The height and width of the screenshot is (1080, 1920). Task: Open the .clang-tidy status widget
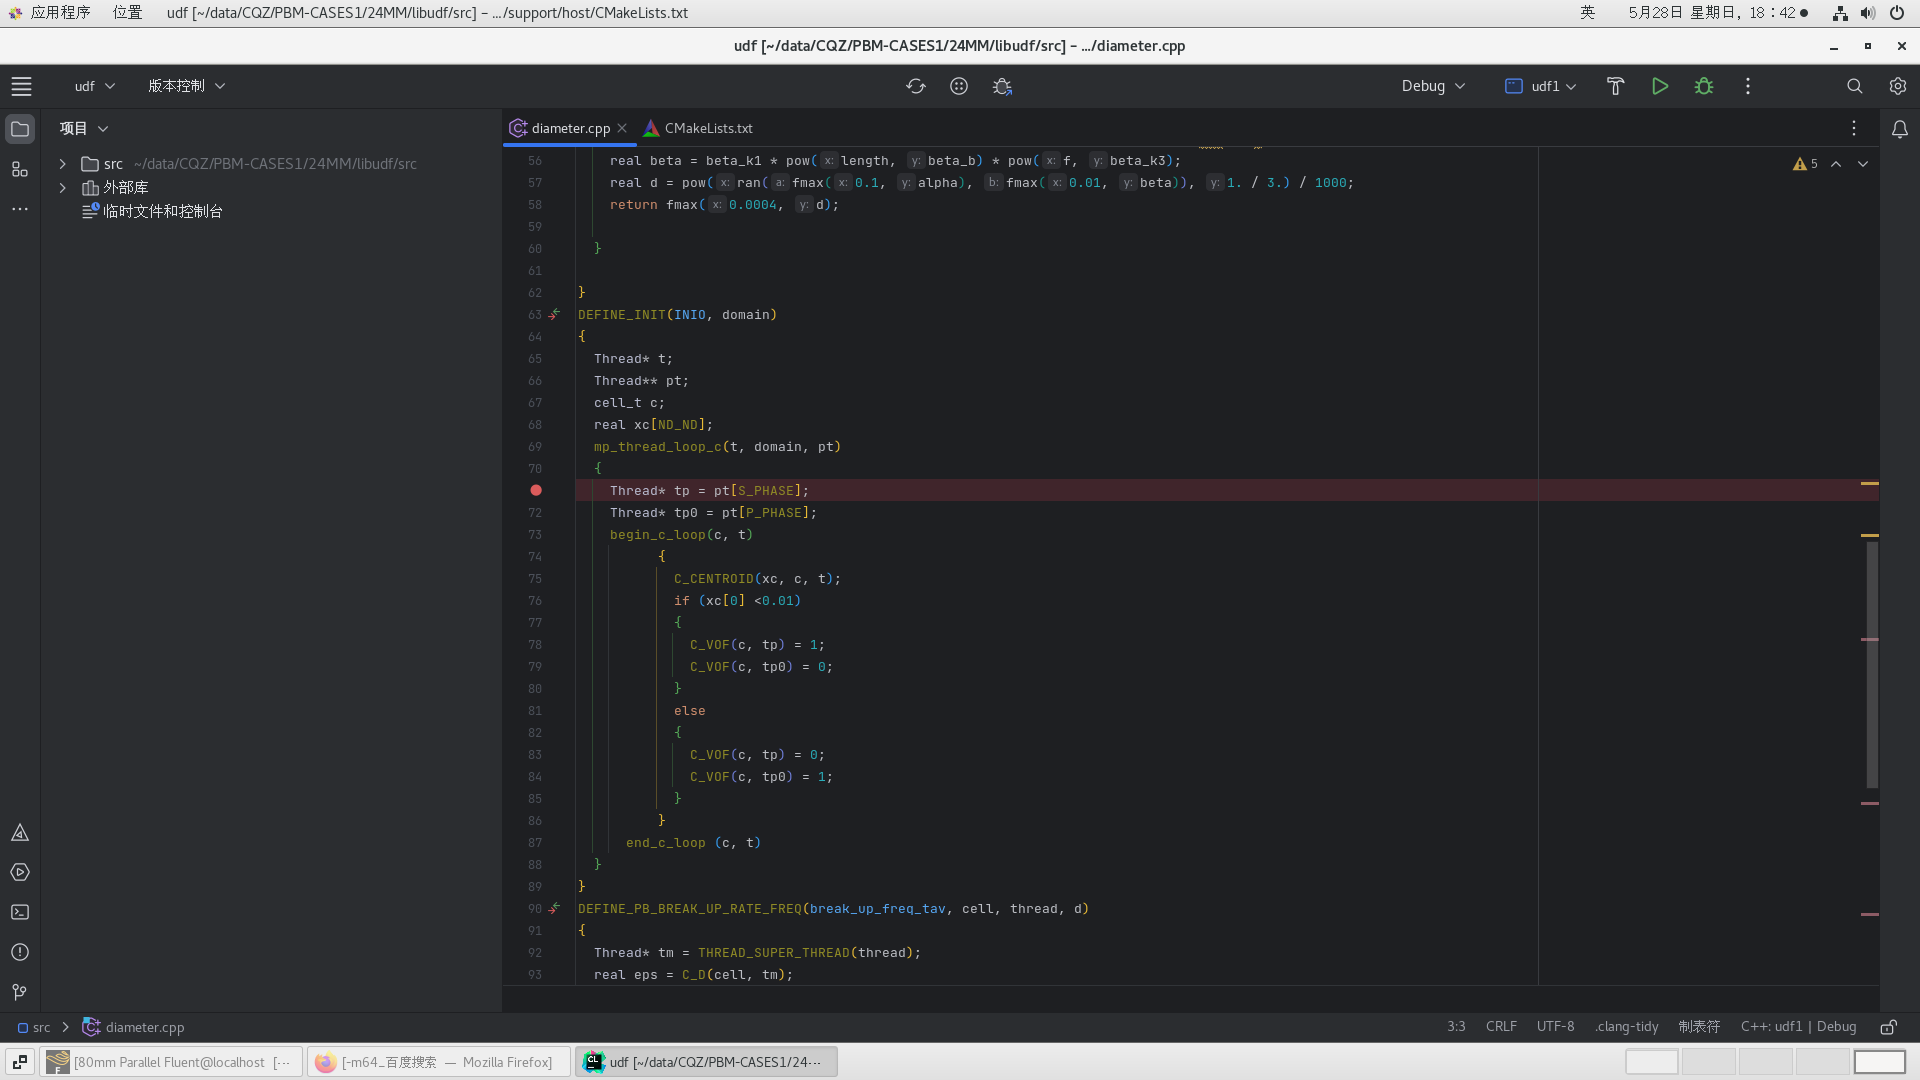[1627, 1027]
